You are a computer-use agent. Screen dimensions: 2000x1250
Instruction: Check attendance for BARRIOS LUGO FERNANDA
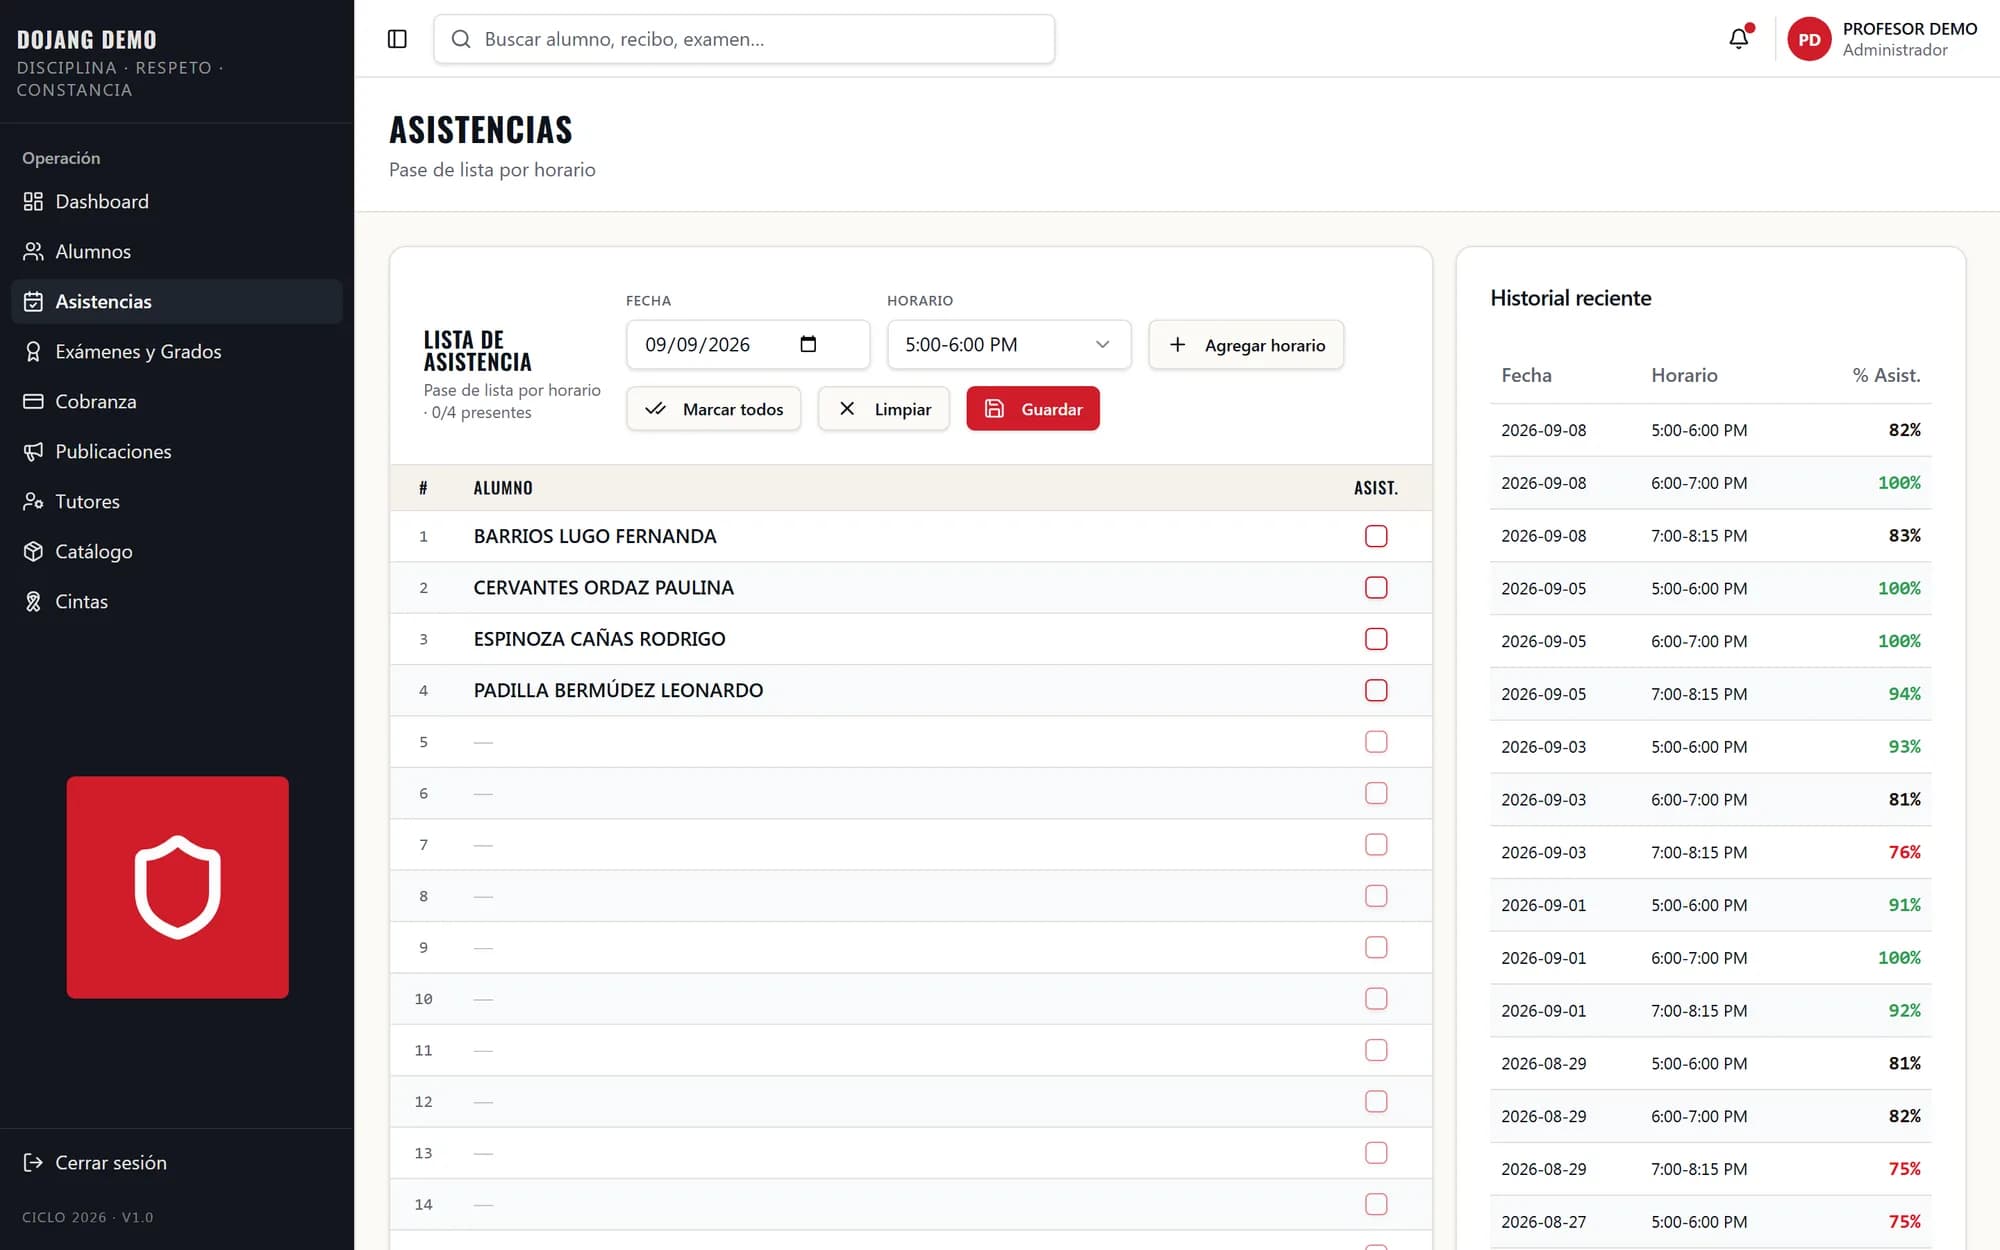(x=1376, y=536)
